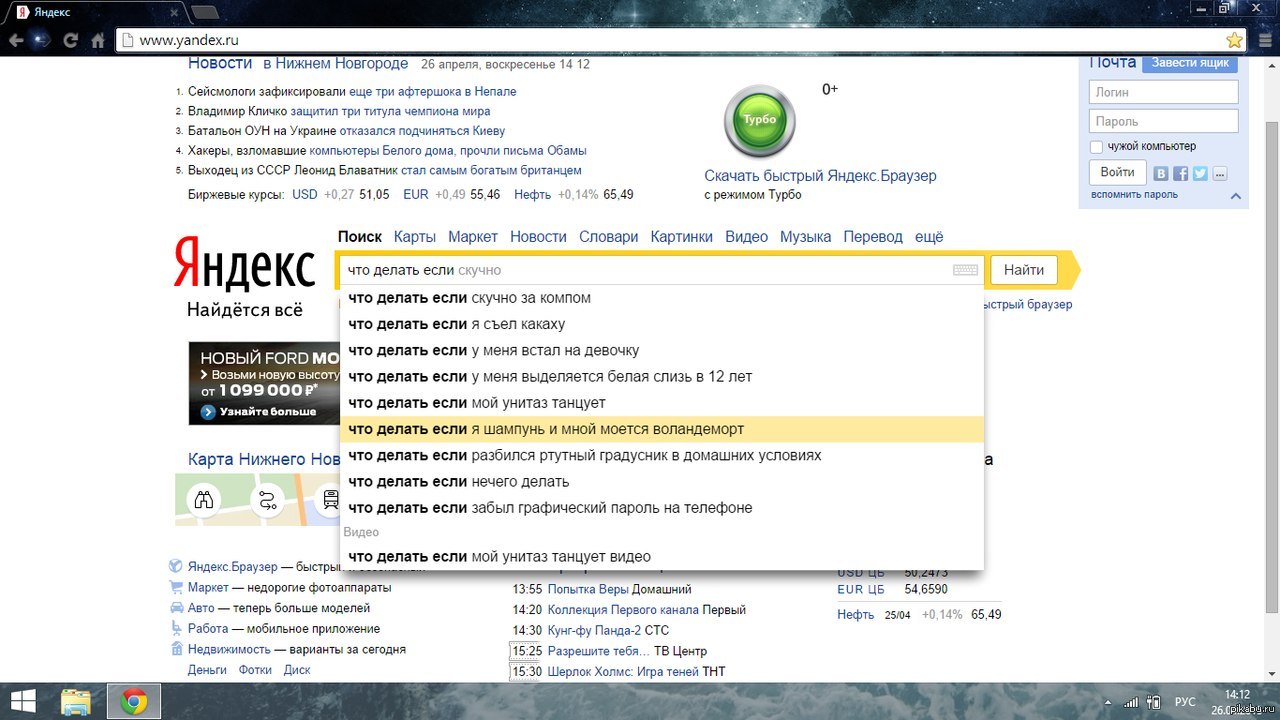Screen dimensions: 1280x720
Task: Open the USD exchange rate link
Action: coord(304,195)
